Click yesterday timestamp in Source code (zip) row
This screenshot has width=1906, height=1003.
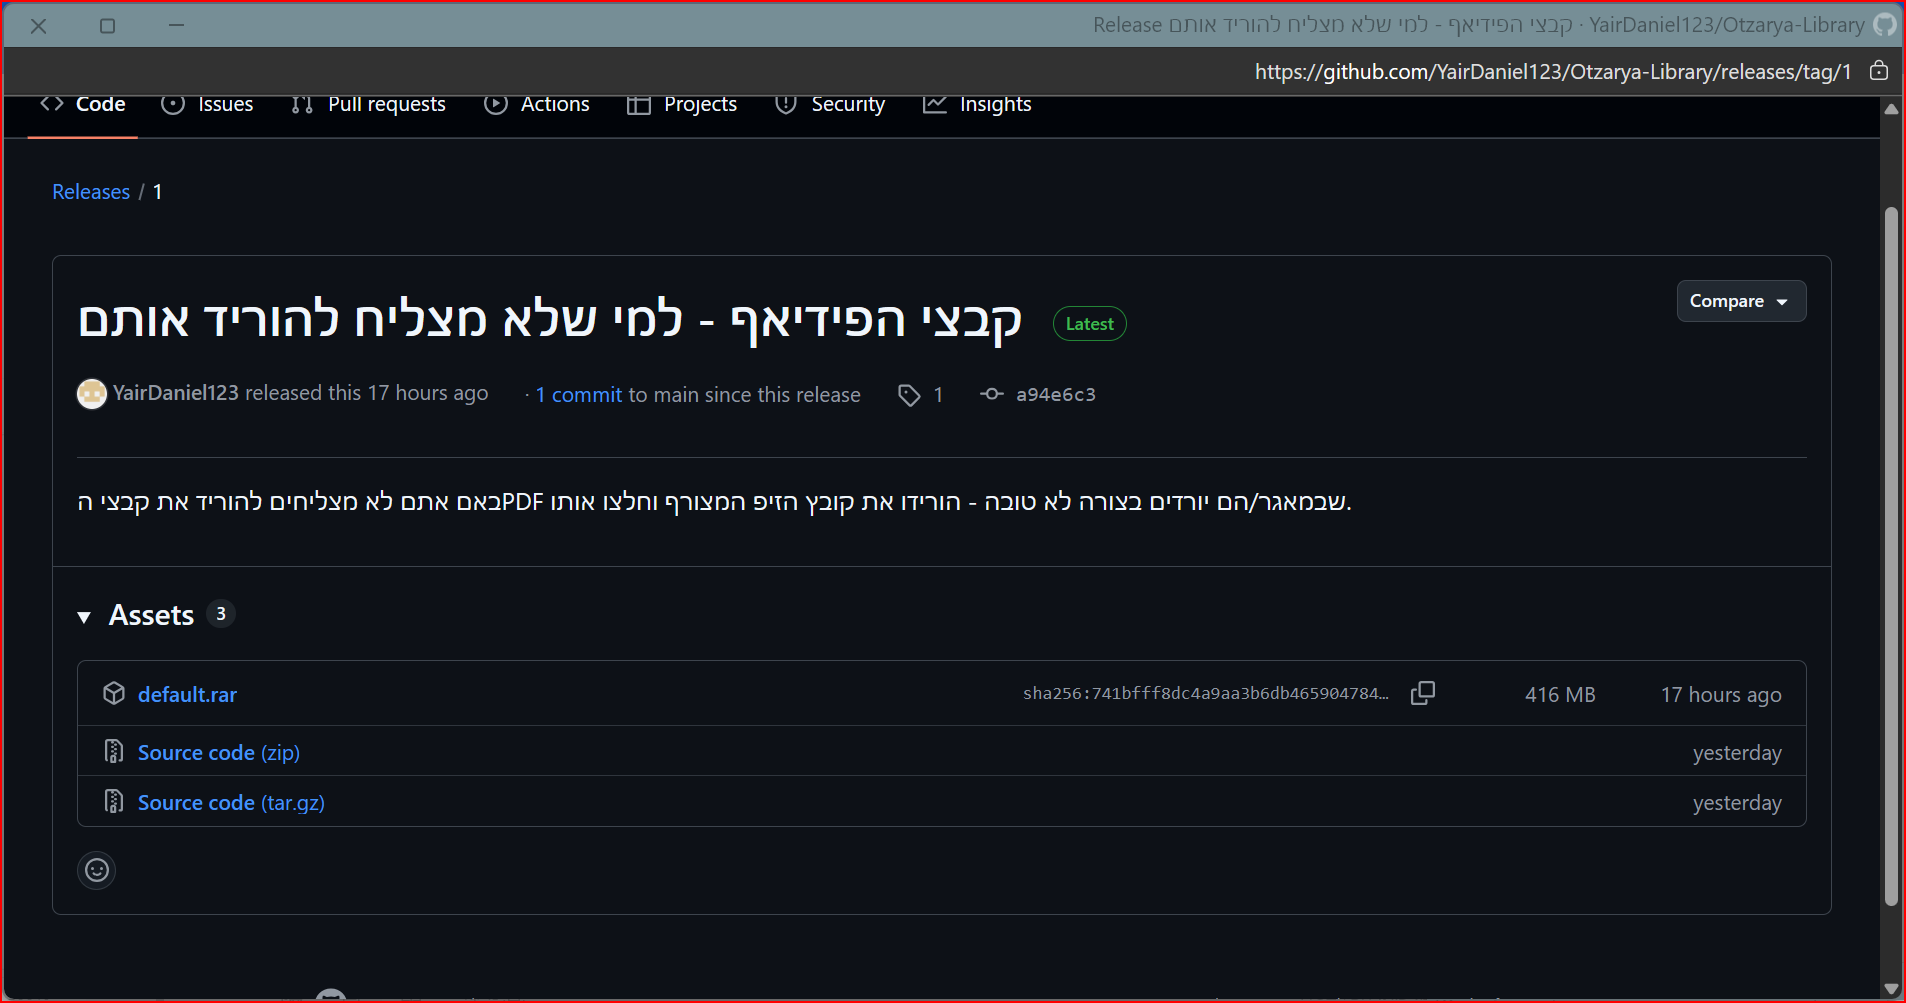(x=1737, y=753)
